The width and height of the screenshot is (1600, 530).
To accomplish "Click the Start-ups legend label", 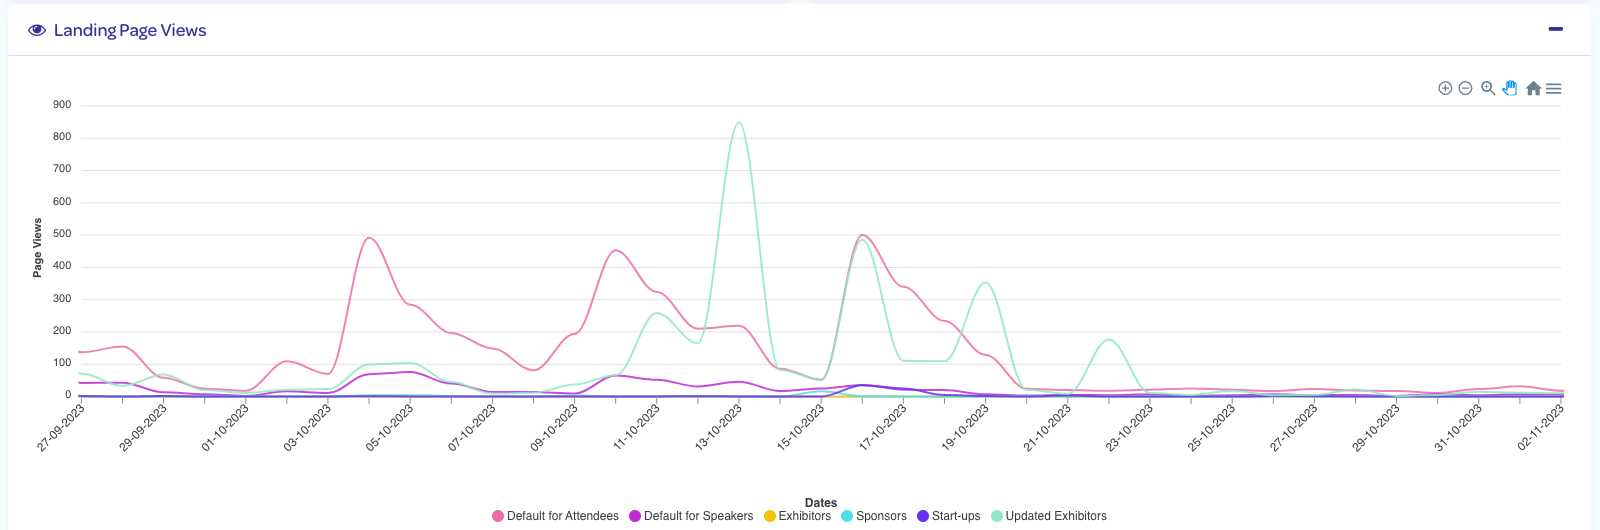I will (956, 516).
